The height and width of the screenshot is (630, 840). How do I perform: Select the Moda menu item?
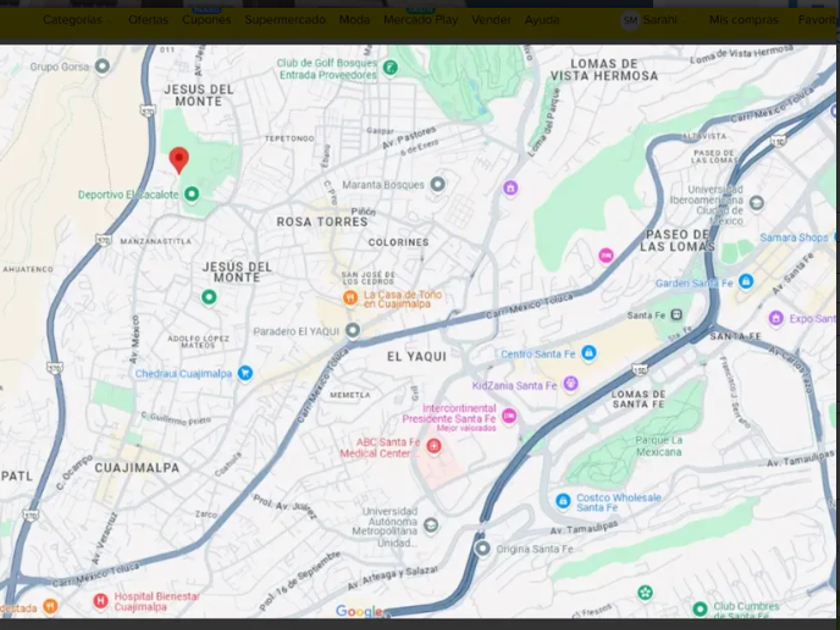[355, 20]
